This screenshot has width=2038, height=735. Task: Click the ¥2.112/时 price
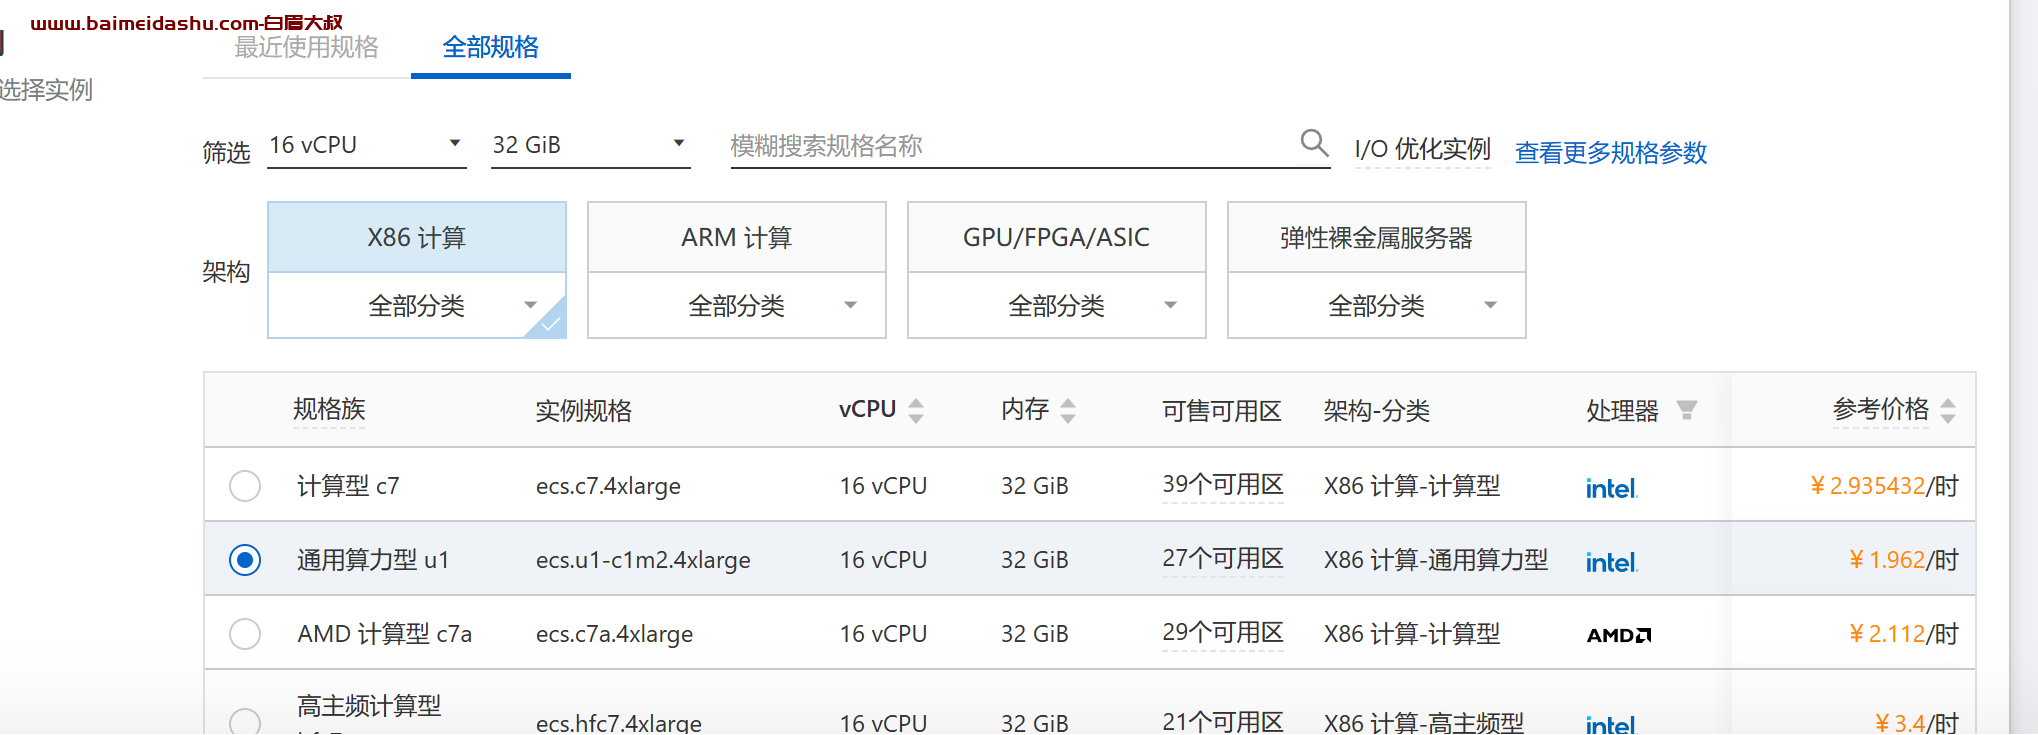click(x=1903, y=634)
